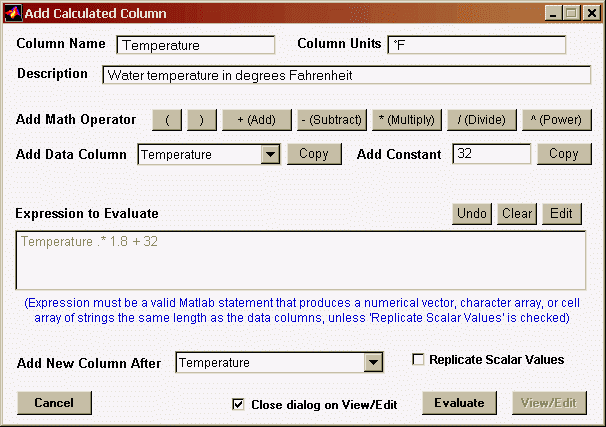Screen dimensions: 606x427
Task: Enable Replicate Scalar Values checkbox
Action: point(419,360)
